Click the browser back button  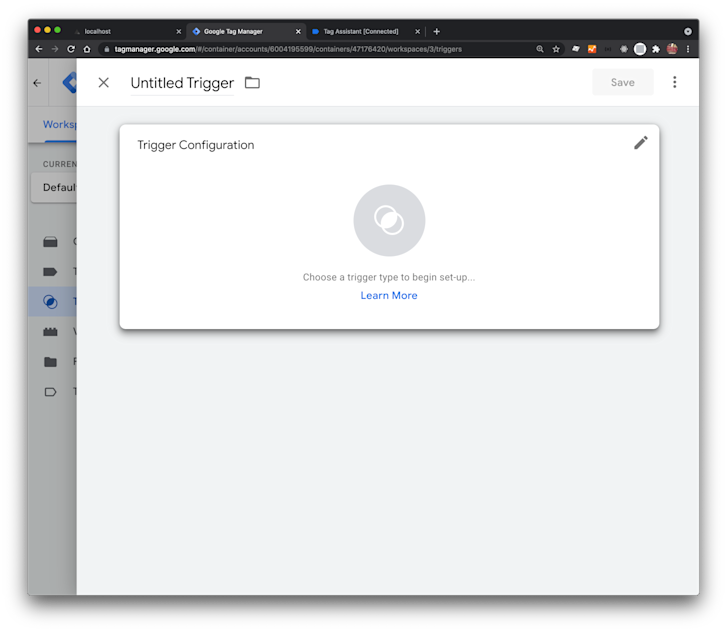click(x=39, y=49)
